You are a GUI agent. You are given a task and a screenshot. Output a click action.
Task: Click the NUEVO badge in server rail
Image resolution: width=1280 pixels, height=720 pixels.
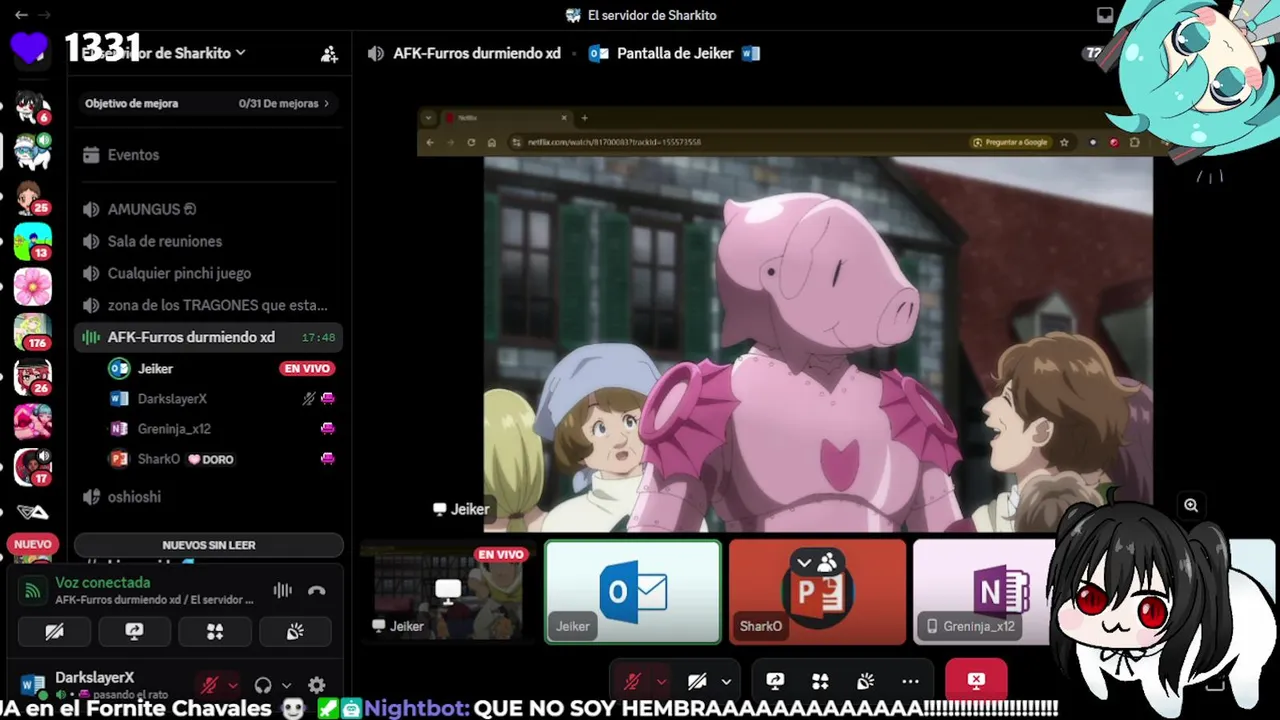32,544
